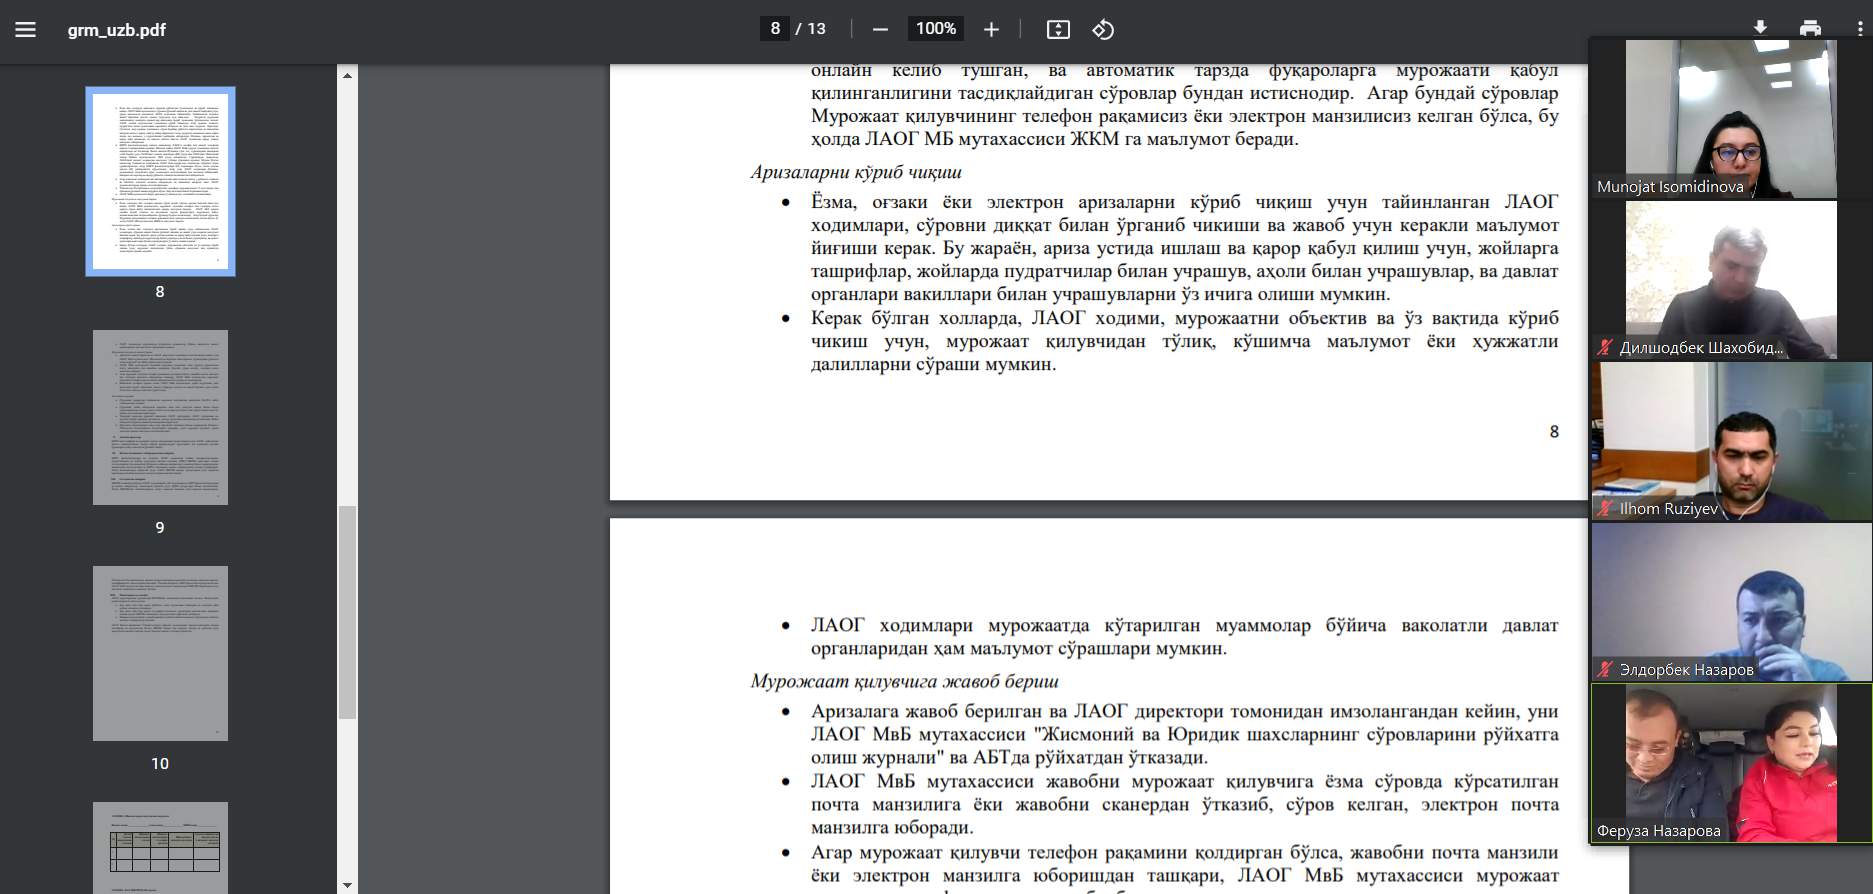Screen dimensions: 1873x894
Task: Click the sidebar scrollbar down arrow
Action: click(347, 885)
